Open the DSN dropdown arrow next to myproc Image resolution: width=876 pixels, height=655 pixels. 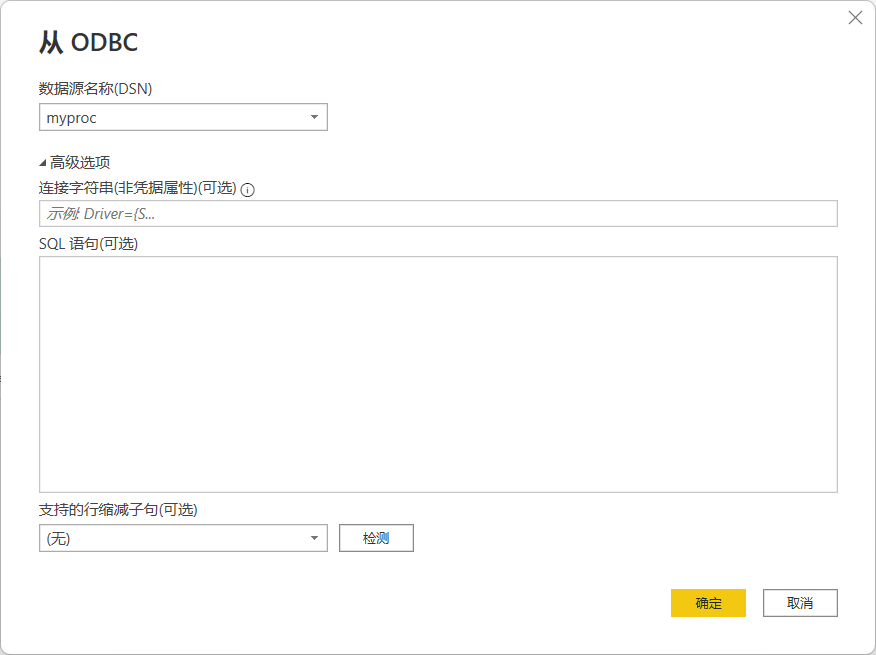[x=314, y=118]
